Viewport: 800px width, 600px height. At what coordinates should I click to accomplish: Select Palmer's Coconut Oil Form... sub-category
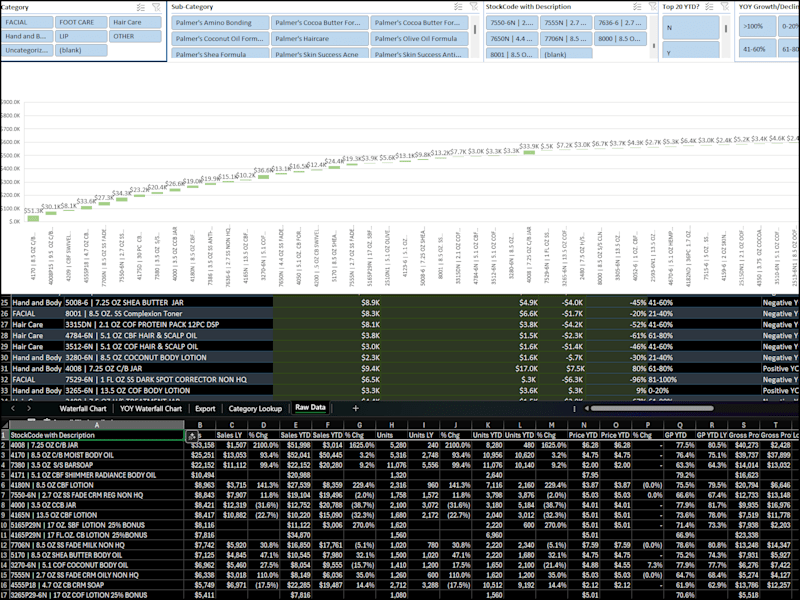[220, 39]
